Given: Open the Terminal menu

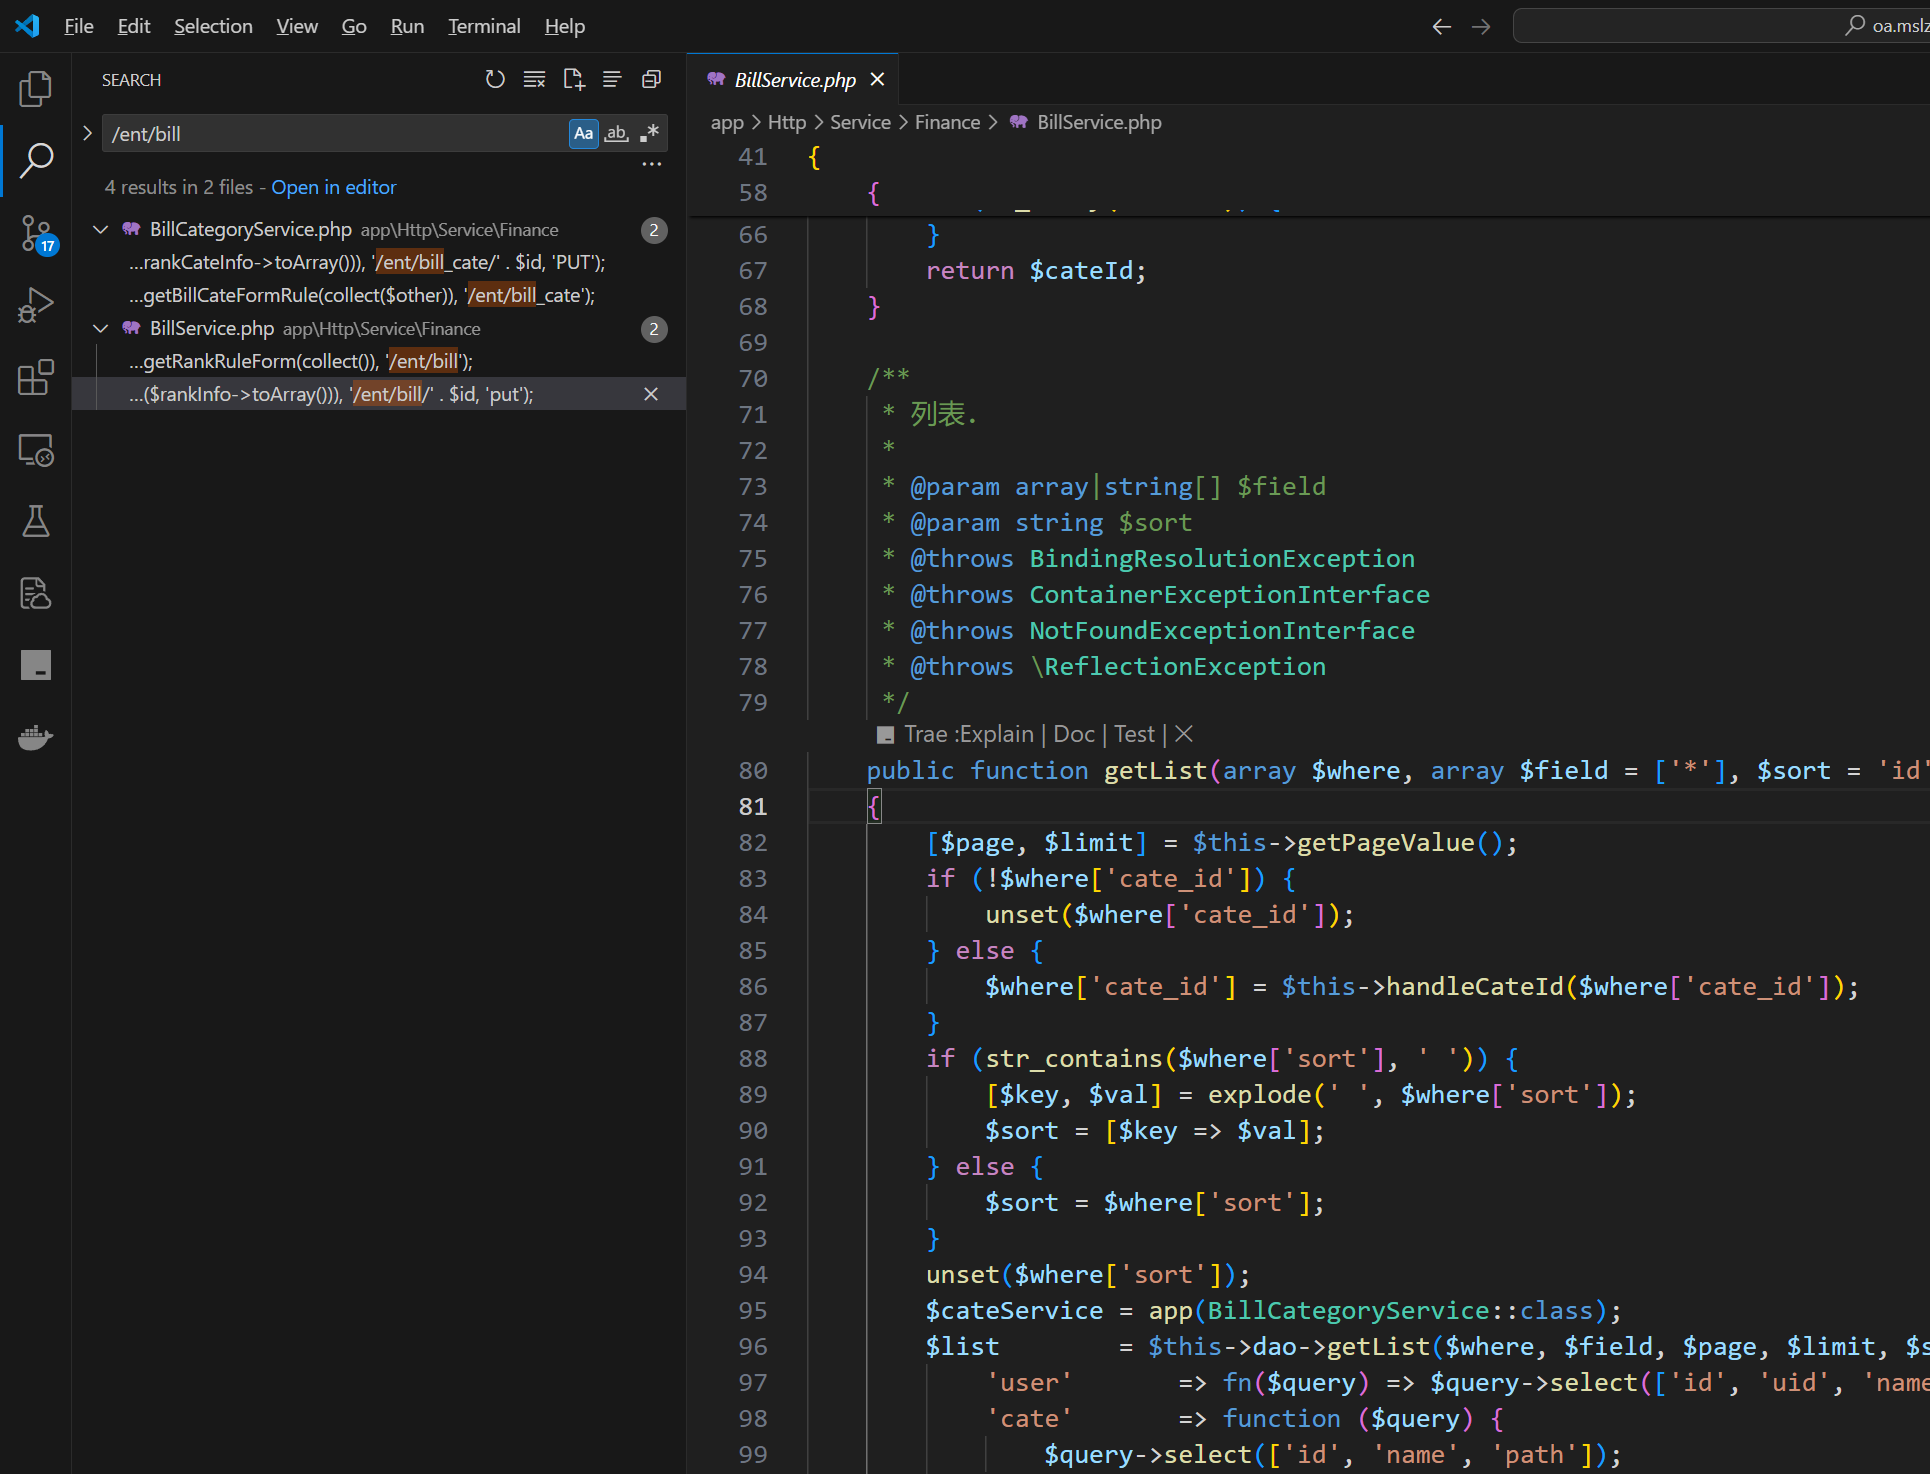Looking at the screenshot, I should point(484,26).
